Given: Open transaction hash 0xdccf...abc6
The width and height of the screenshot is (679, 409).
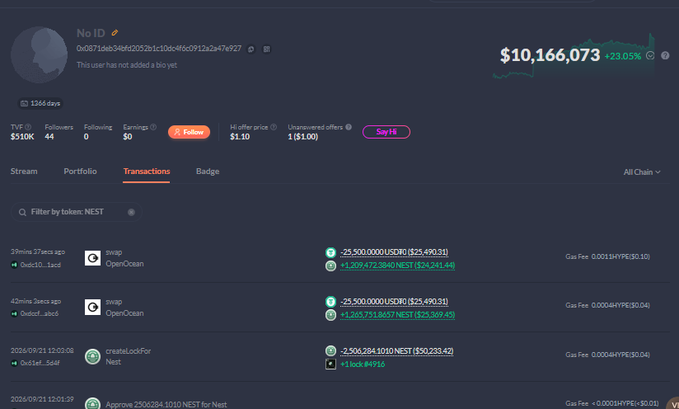Looking at the screenshot, I should click(39, 313).
